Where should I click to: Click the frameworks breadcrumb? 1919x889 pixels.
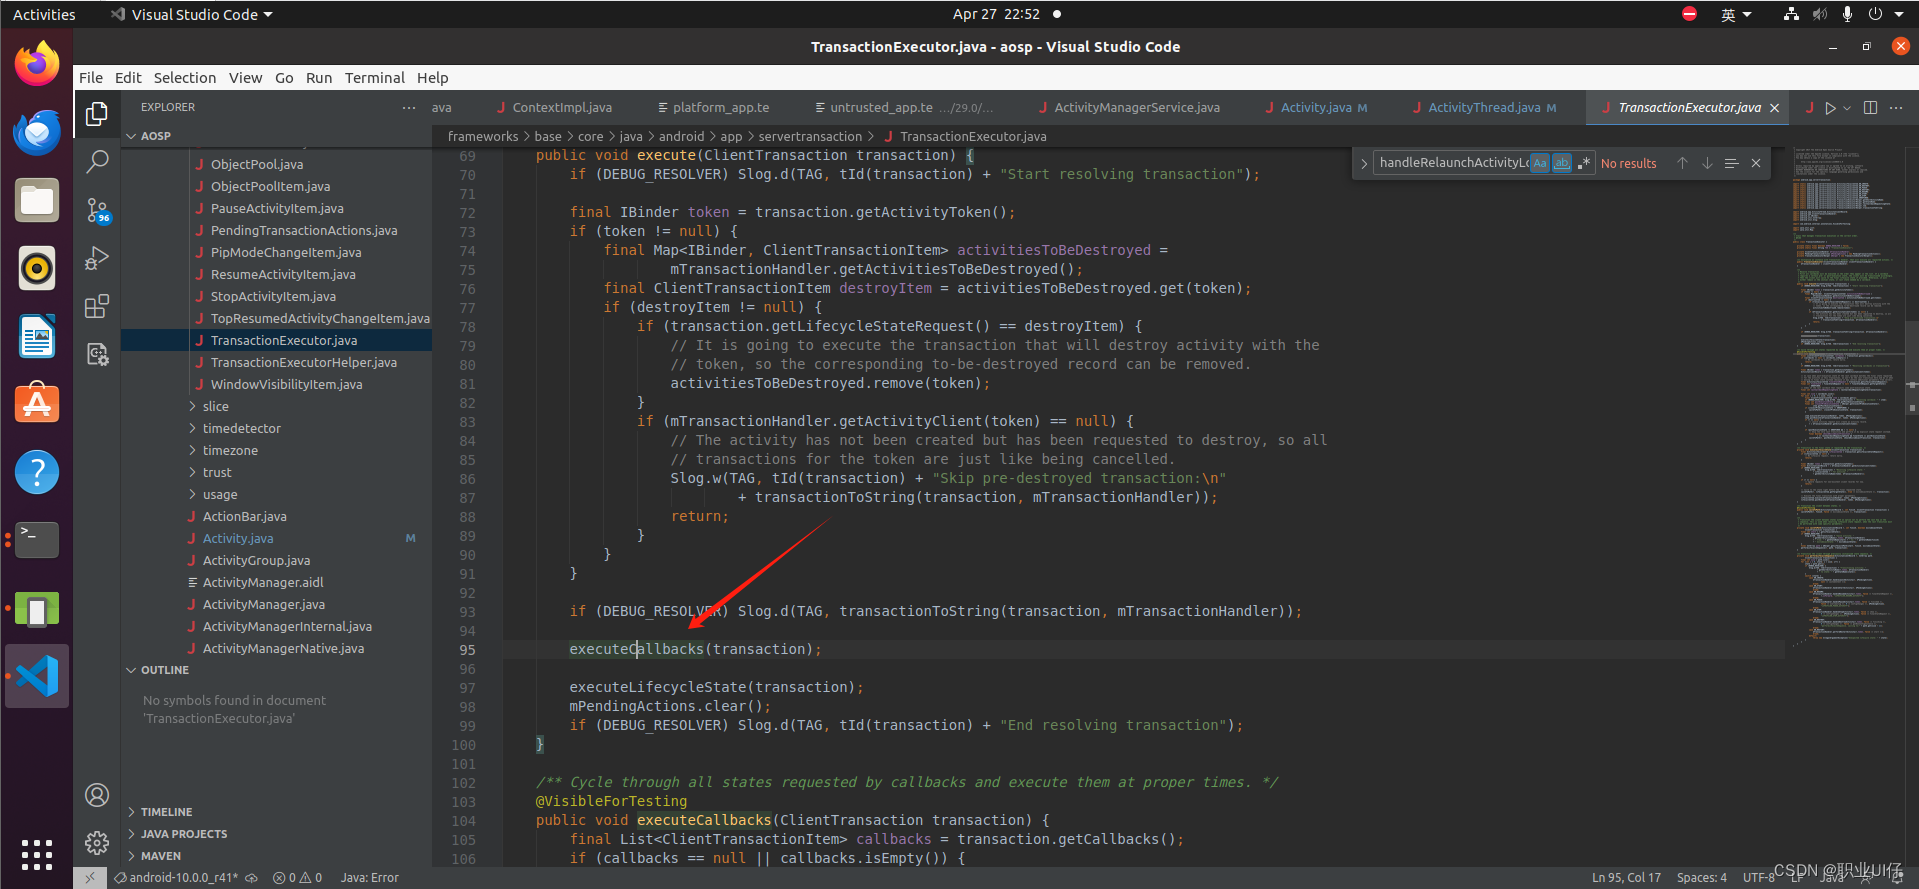pos(483,137)
